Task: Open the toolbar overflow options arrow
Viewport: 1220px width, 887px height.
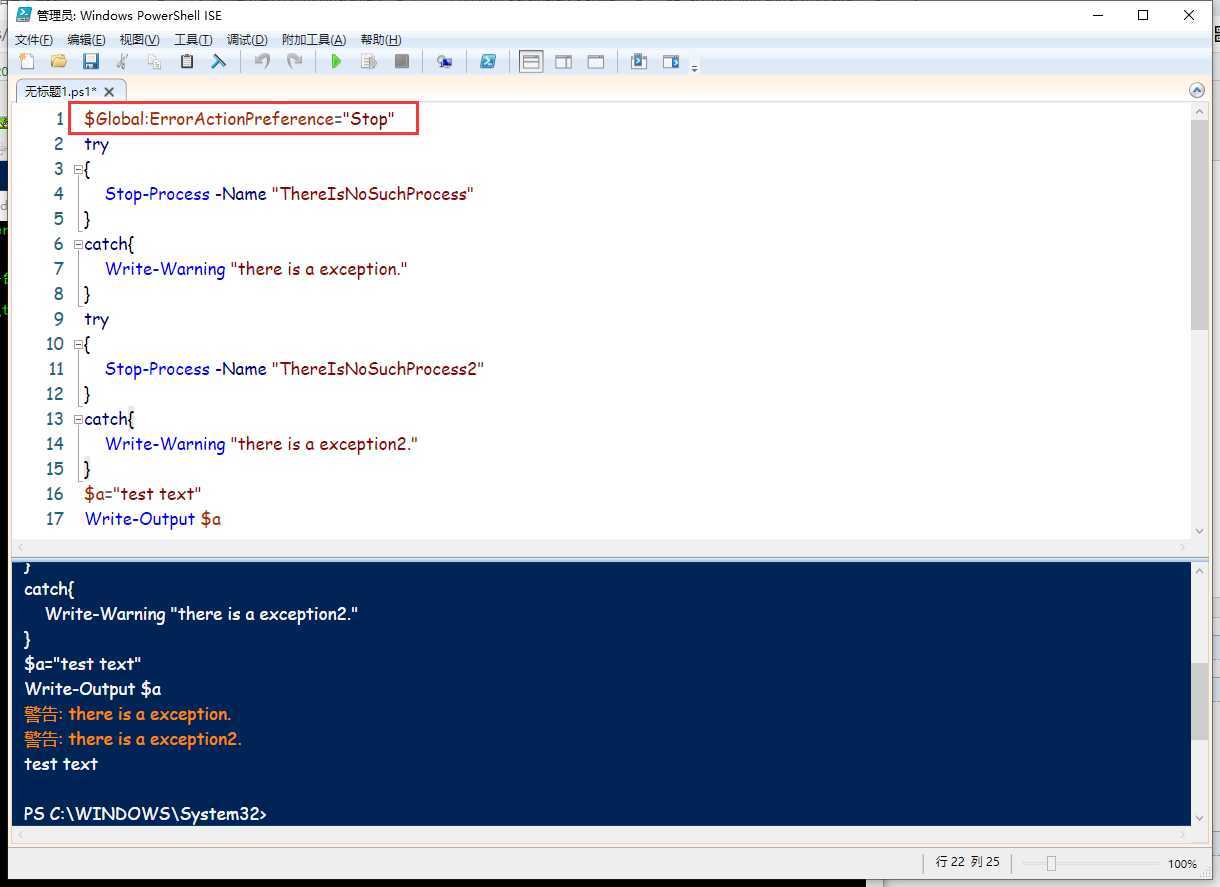Action: 694,67
